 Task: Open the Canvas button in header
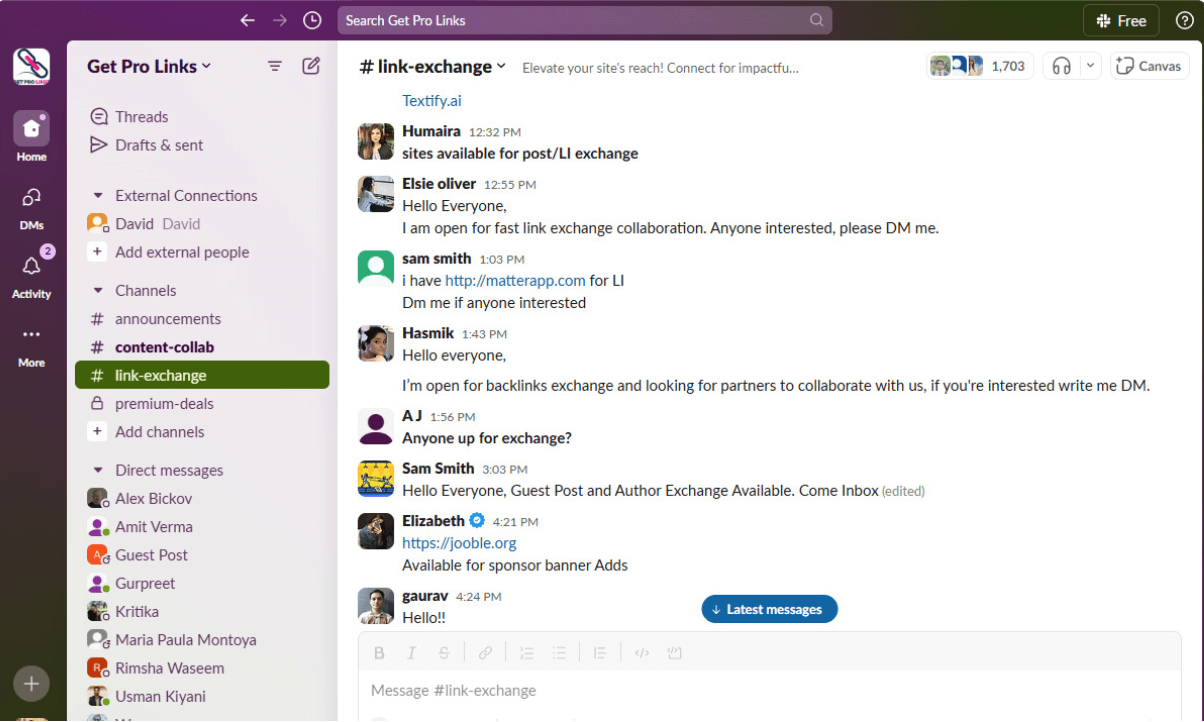click(x=1149, y=66)
